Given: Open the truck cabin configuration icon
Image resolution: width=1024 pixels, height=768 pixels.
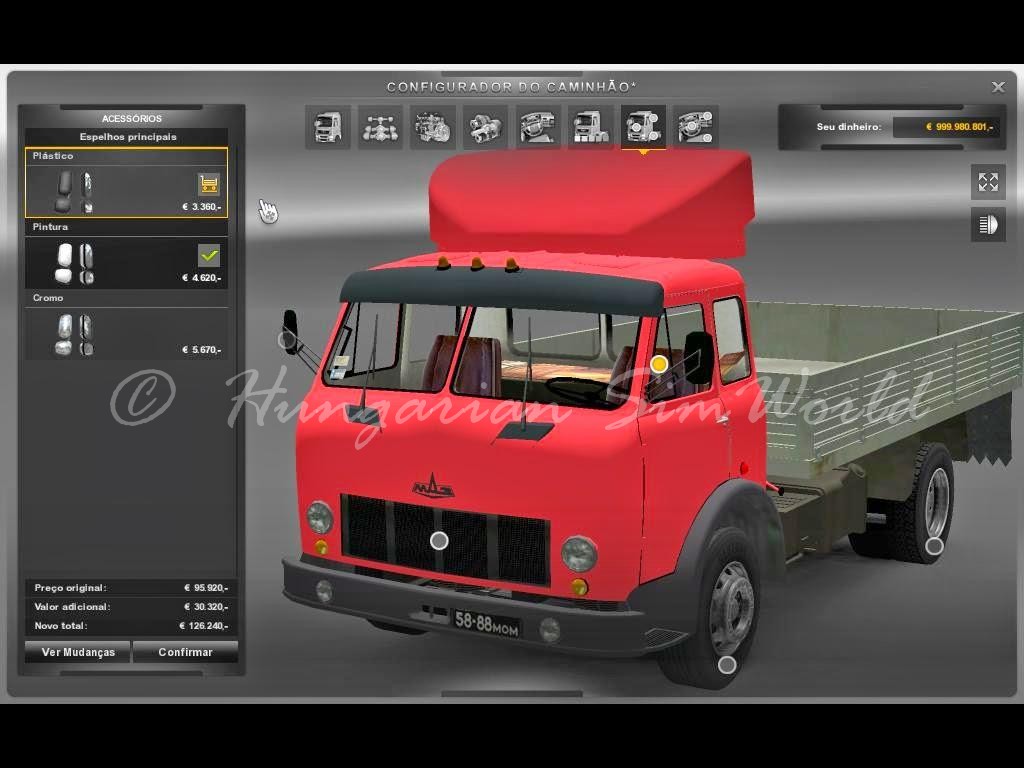Looking at the screenshot, I should [x=328, y=127].
